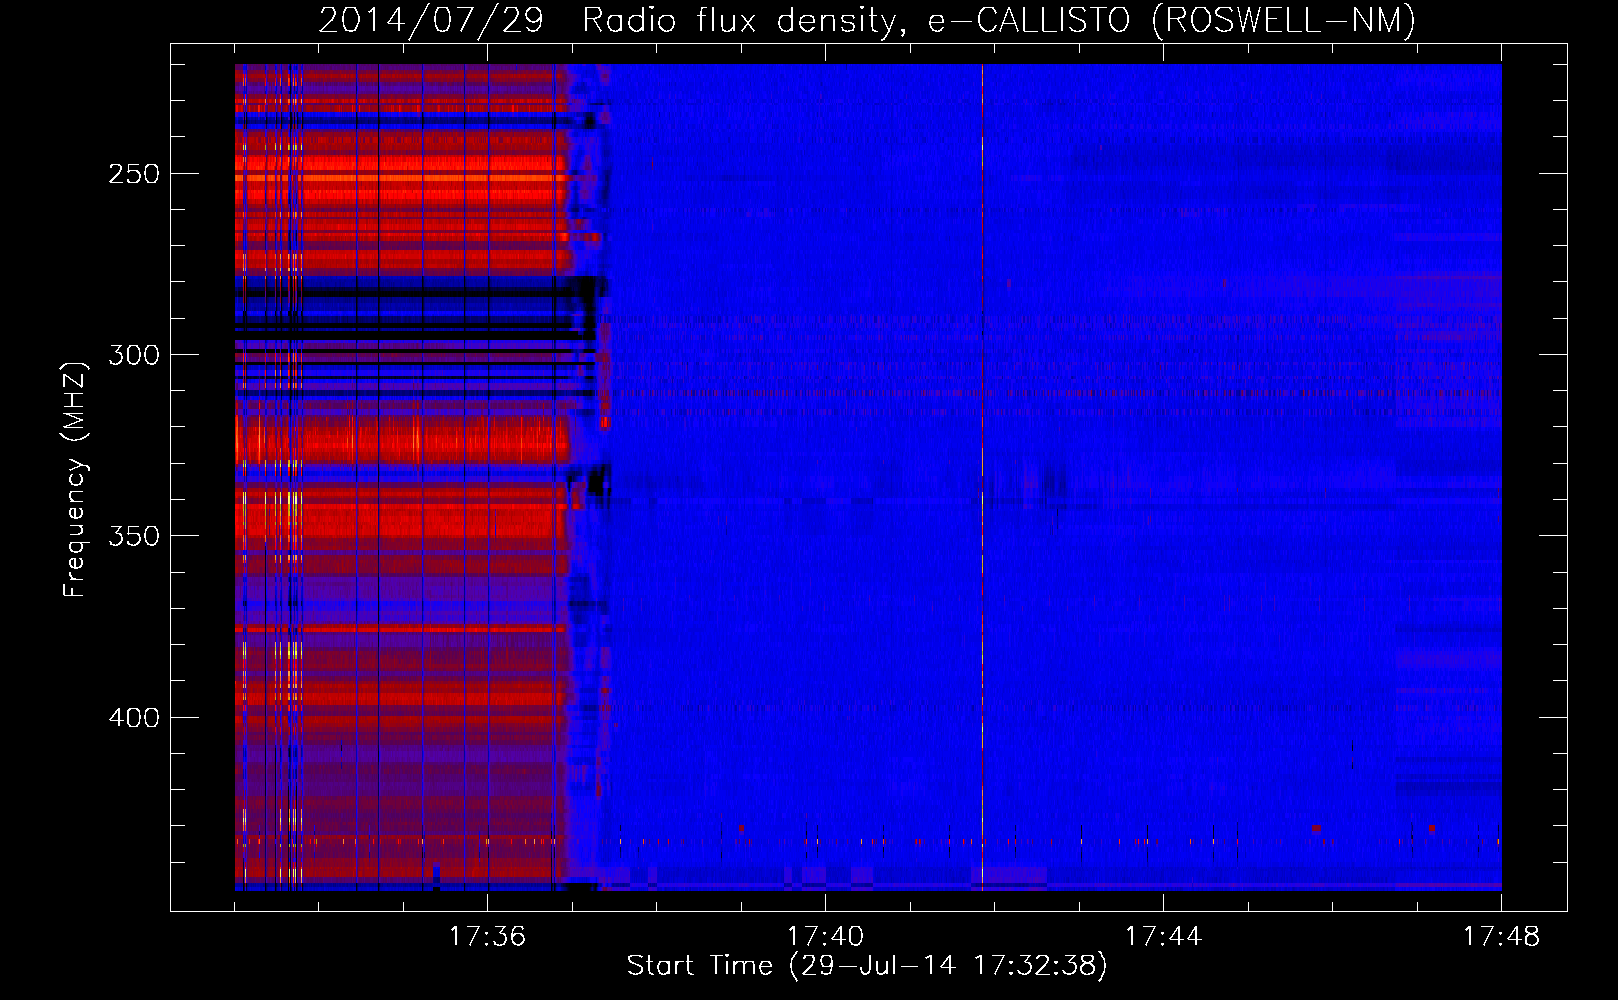This screenshot has width=1618, height=1000.
Task: Click the plot title "Radio flux density, e-CALLISTO (ROSWELL-NM)"
Action: (x=998, y=20)
